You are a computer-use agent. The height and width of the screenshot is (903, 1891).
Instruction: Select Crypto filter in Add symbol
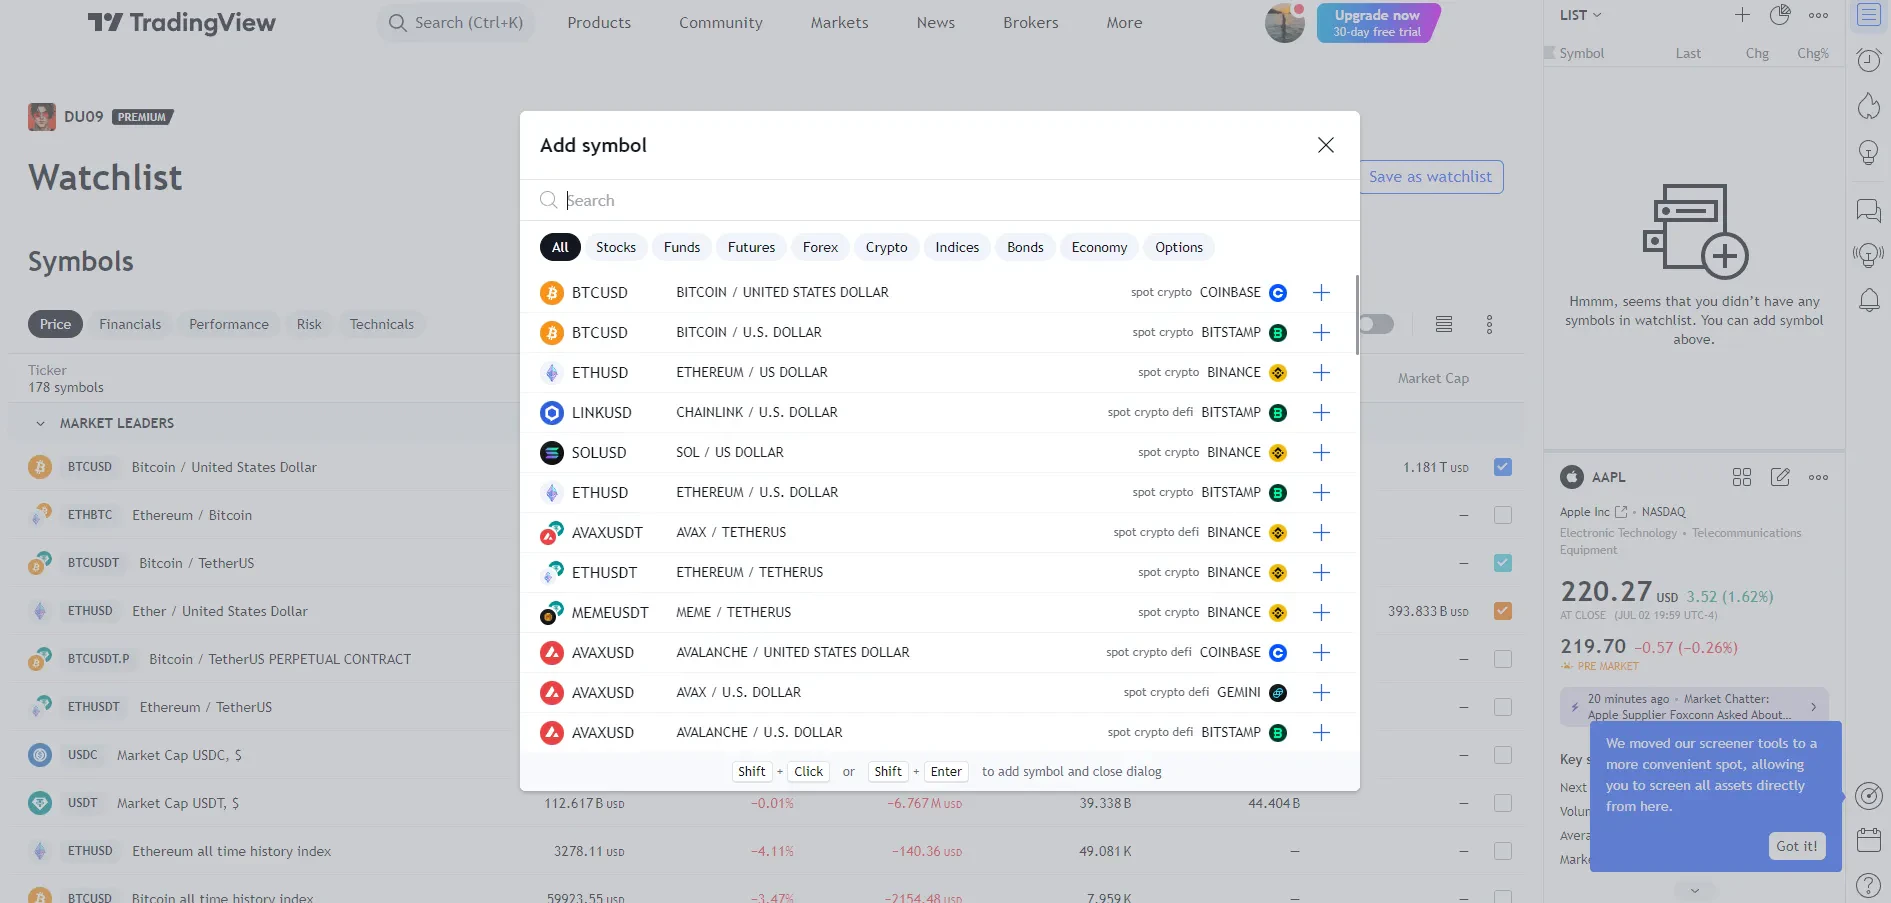tap(886, 247)
